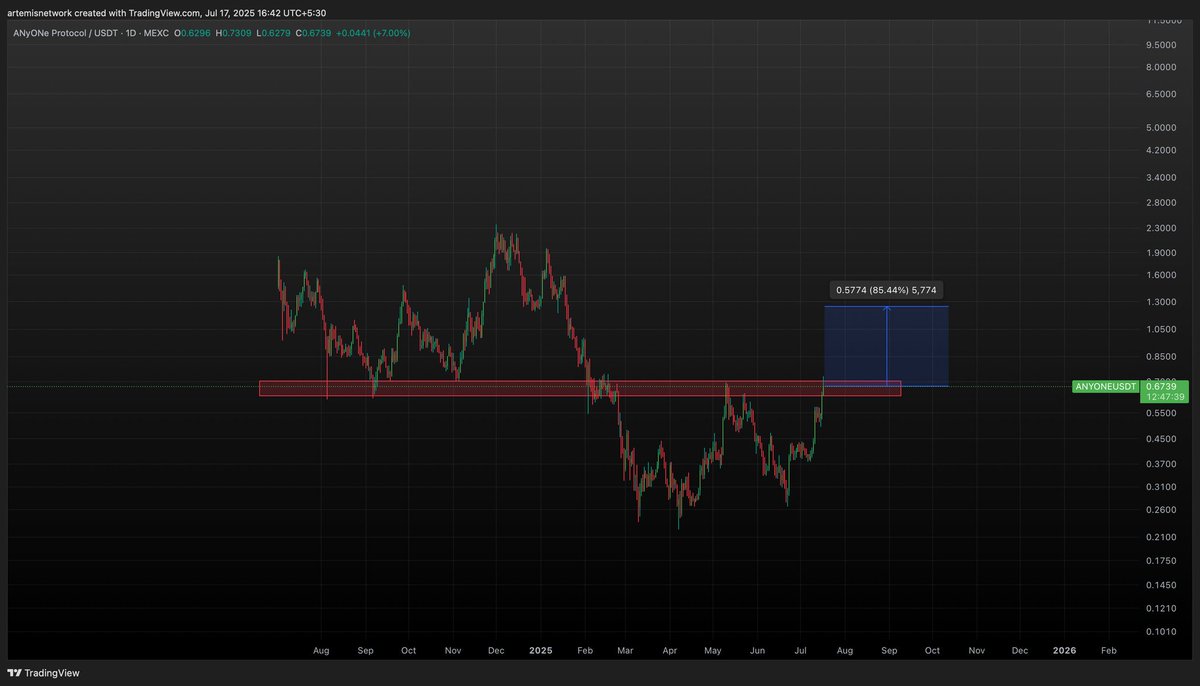Select the 0.5774 (85.44%) measurement label

pos(886,290)
